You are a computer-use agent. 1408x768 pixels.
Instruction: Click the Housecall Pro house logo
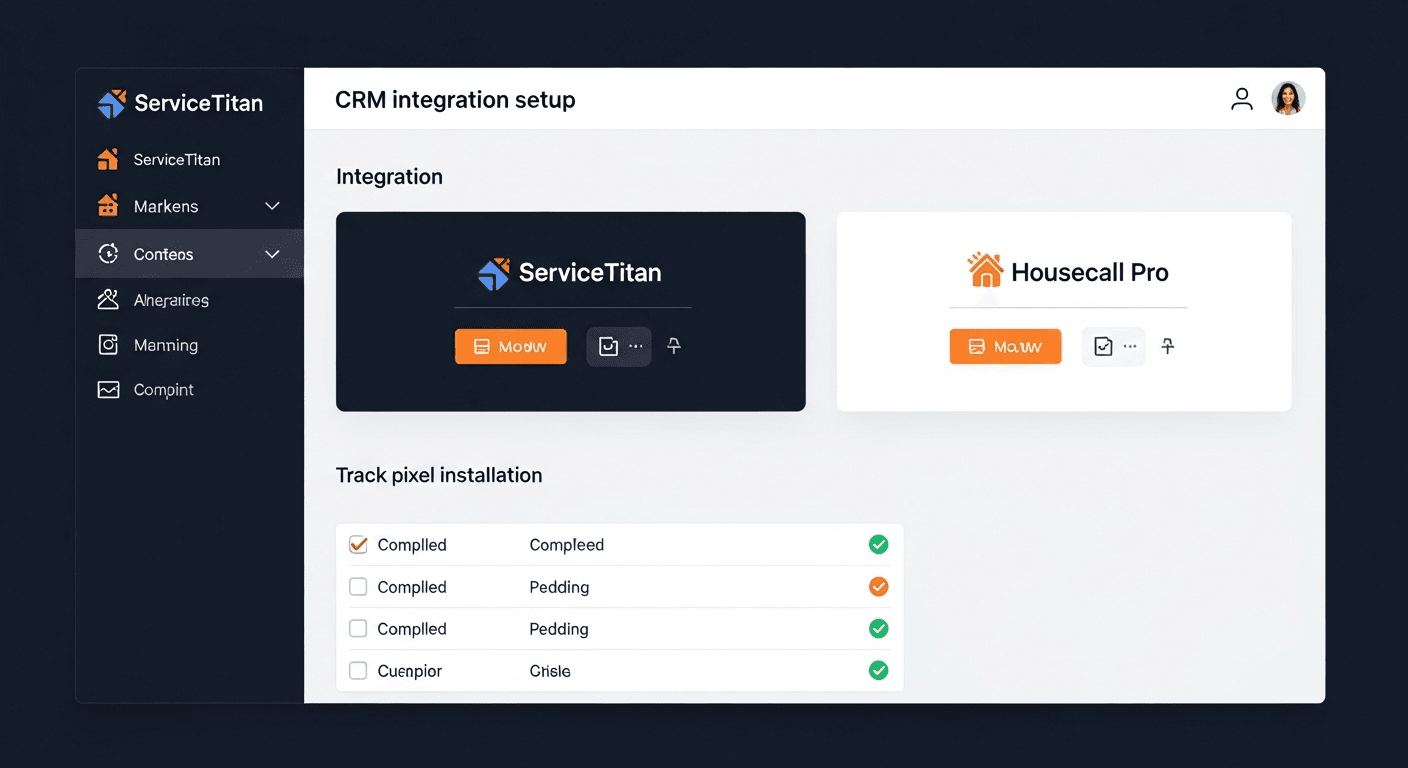(x=985, y=268)
